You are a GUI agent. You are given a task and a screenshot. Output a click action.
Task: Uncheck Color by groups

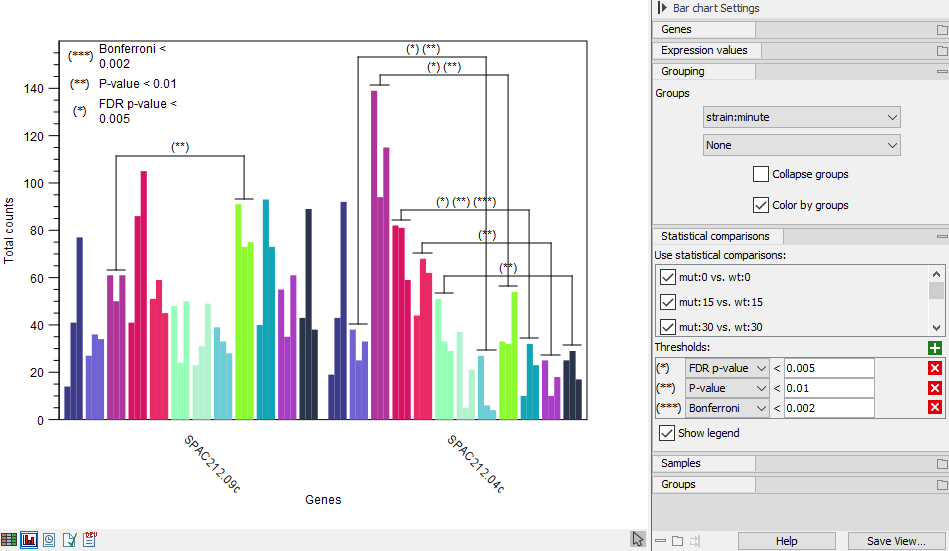point(761,205)
